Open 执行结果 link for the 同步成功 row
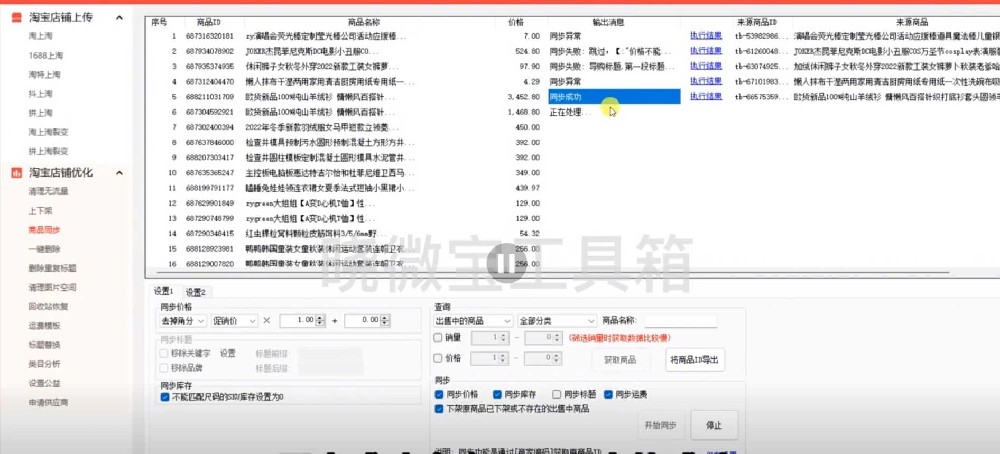1000x454 pixels. coord(706,96)
